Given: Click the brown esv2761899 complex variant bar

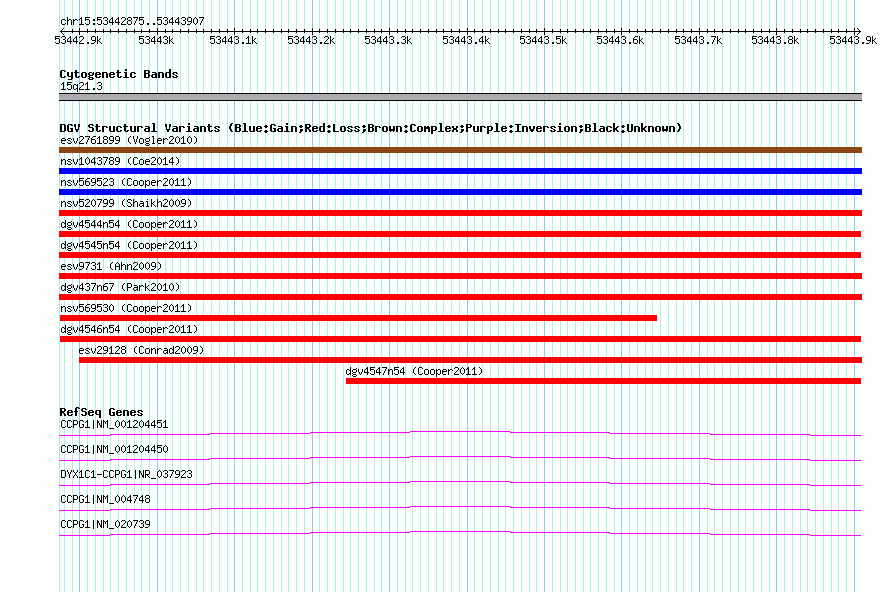Looking at the screenshot, I should [x=460, y=150].
